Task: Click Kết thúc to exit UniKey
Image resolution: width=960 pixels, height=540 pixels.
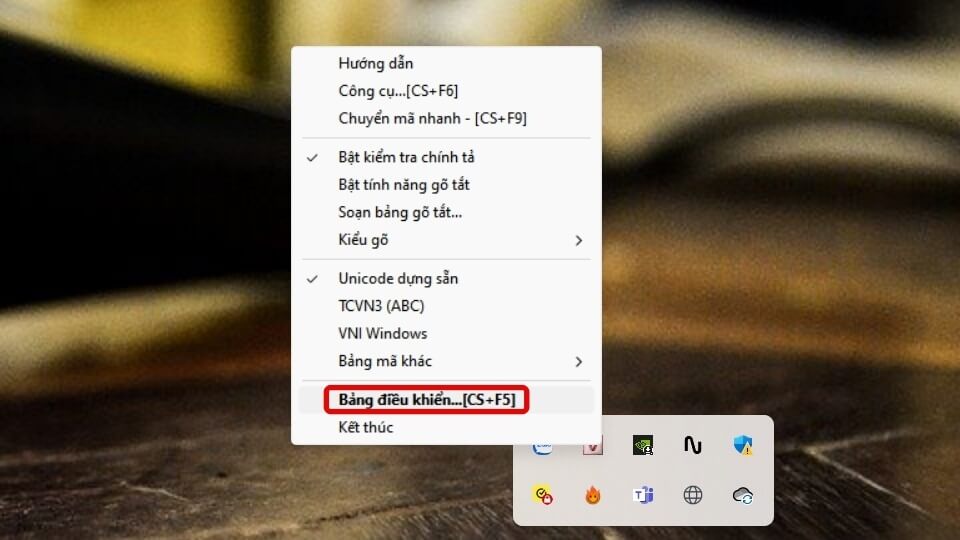Action: [366, 427]
